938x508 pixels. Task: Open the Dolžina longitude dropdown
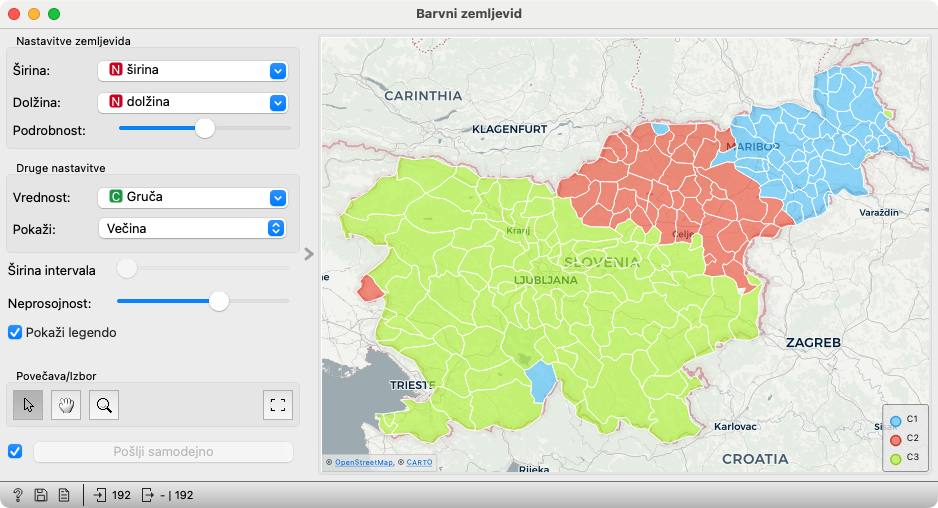(193, 102)
